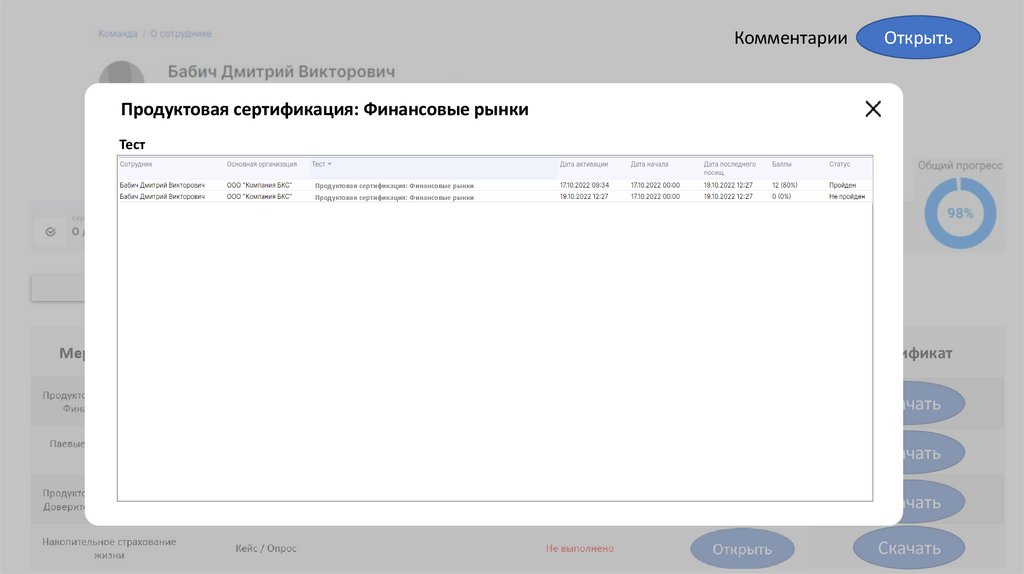Click the Команда breadcrumb link

[118, 33]
